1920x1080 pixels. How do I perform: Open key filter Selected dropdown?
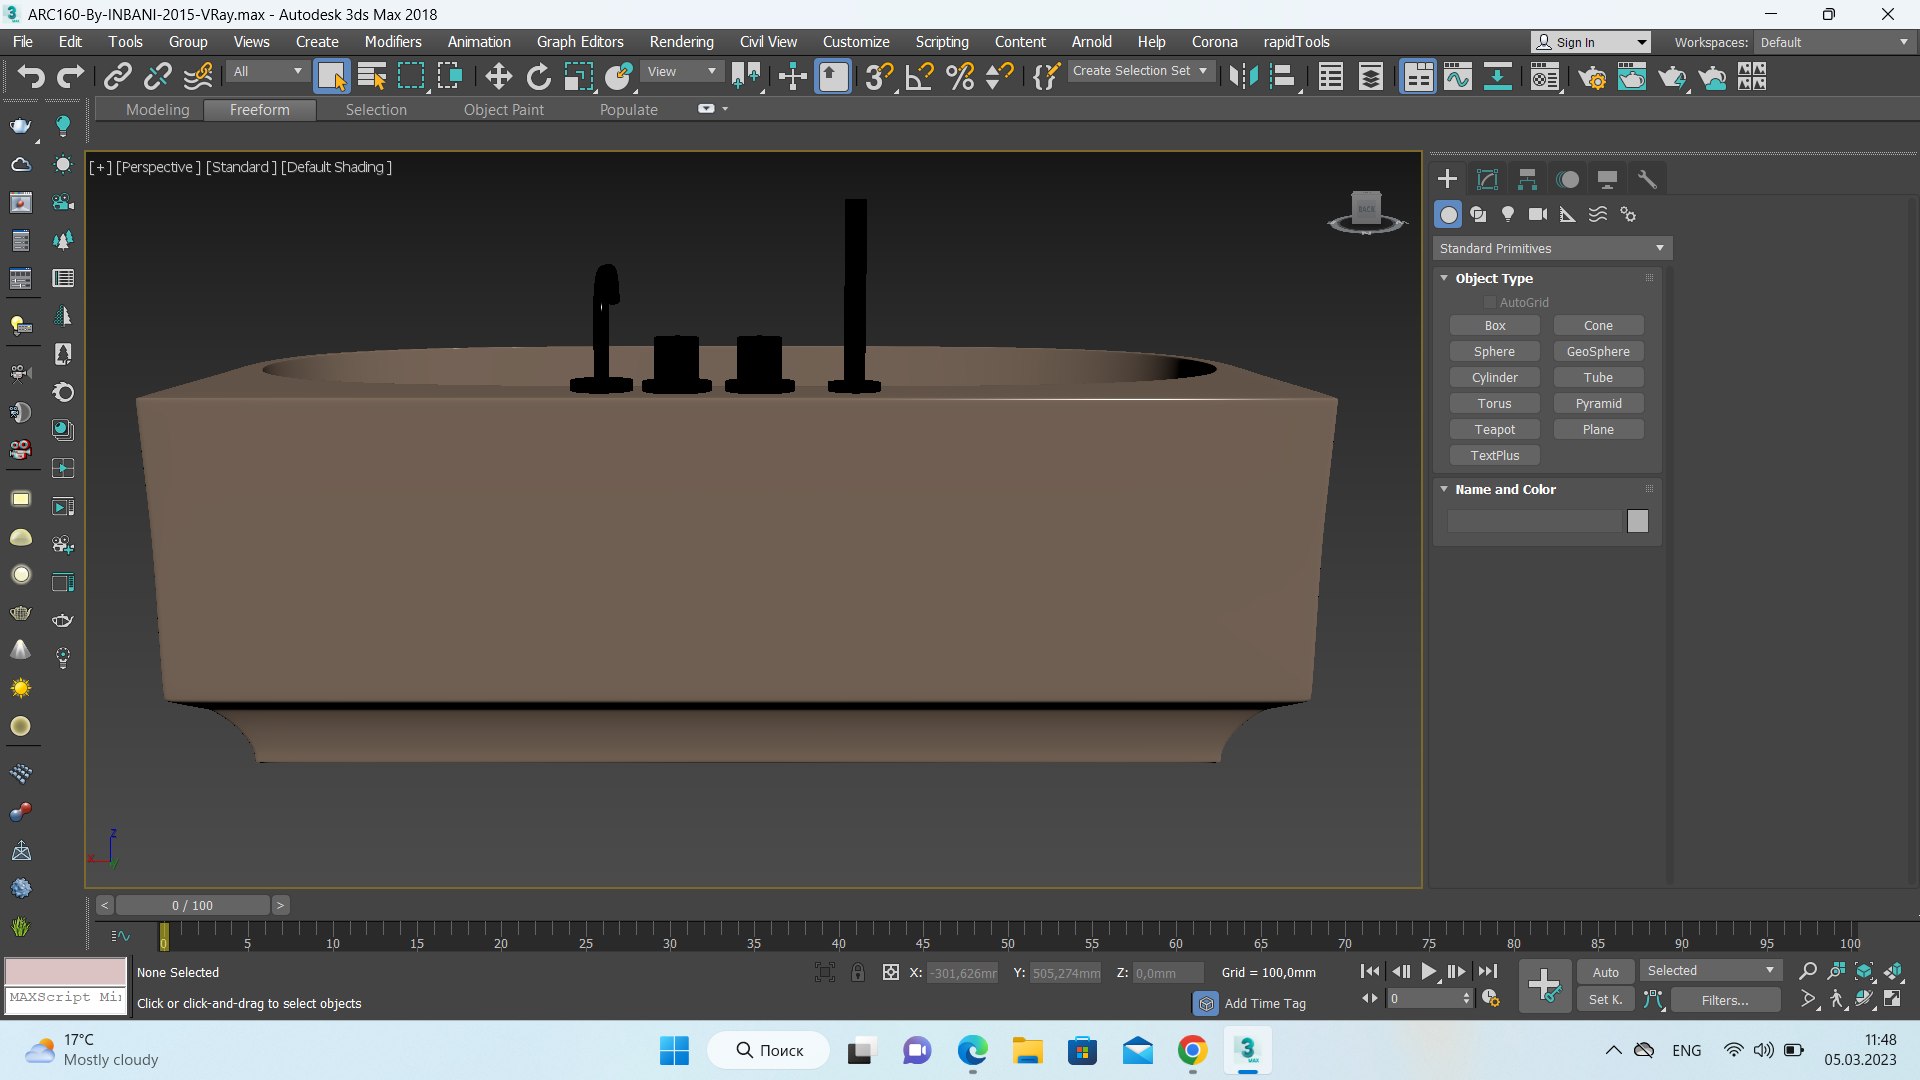1710,971
